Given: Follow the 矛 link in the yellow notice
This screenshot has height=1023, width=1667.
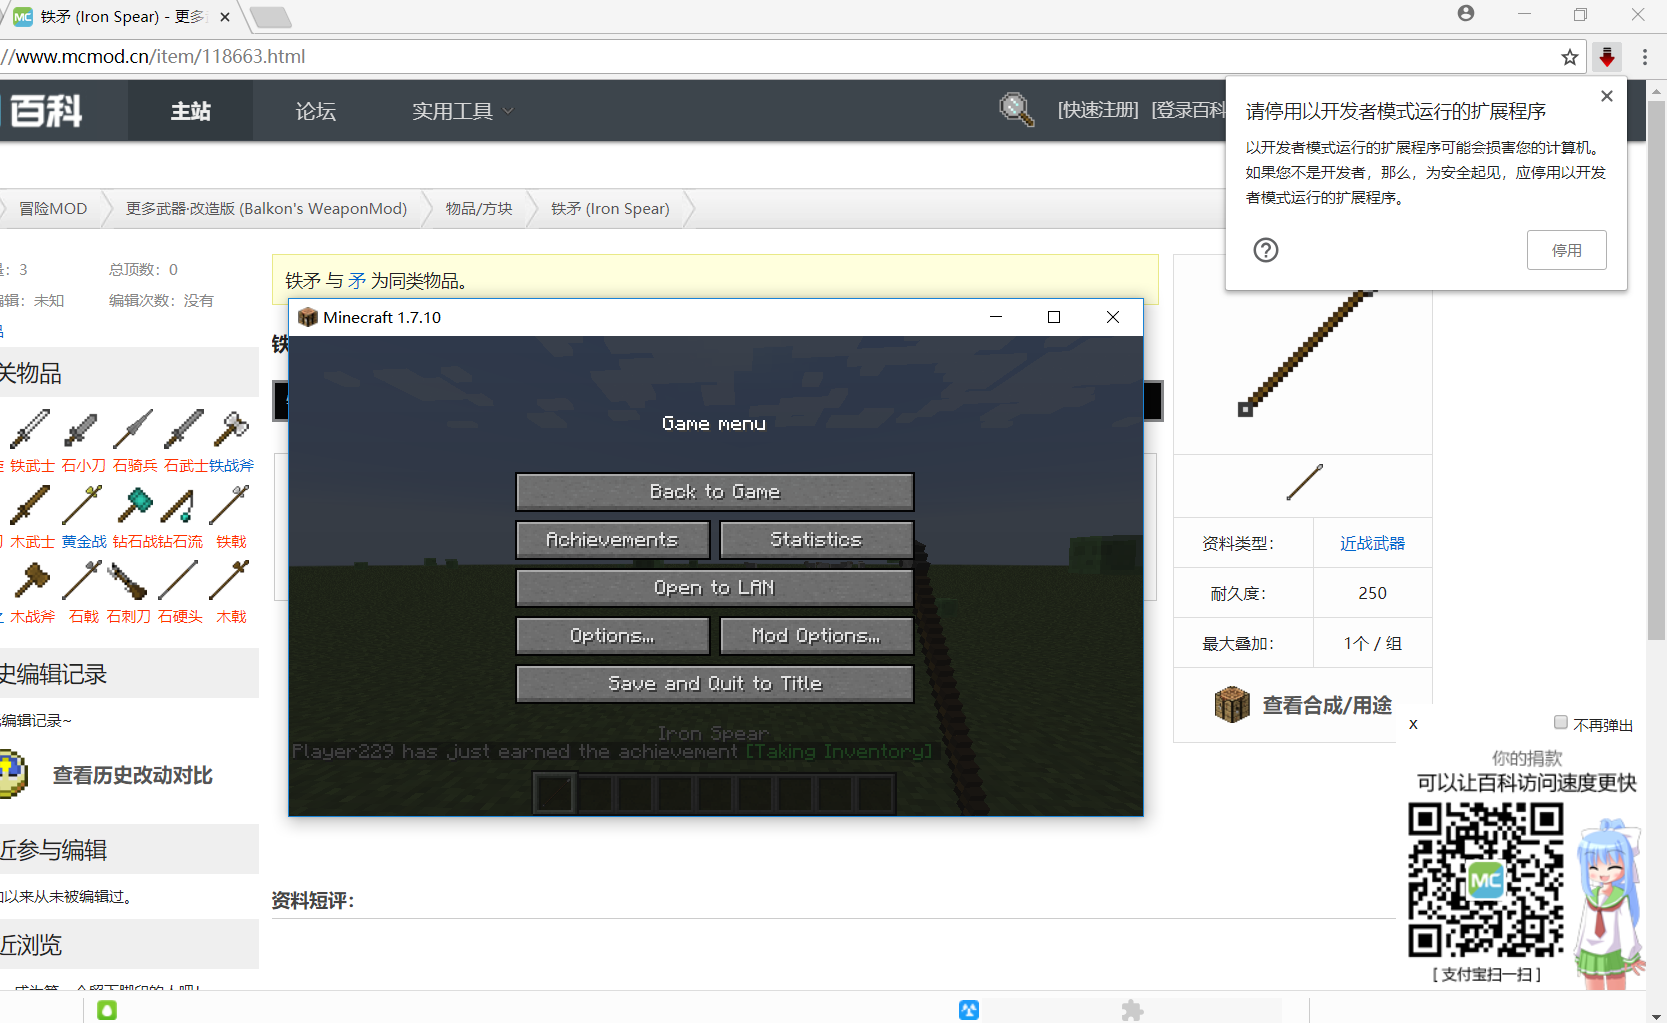Looking at the screenshot, I should (357, 281).
